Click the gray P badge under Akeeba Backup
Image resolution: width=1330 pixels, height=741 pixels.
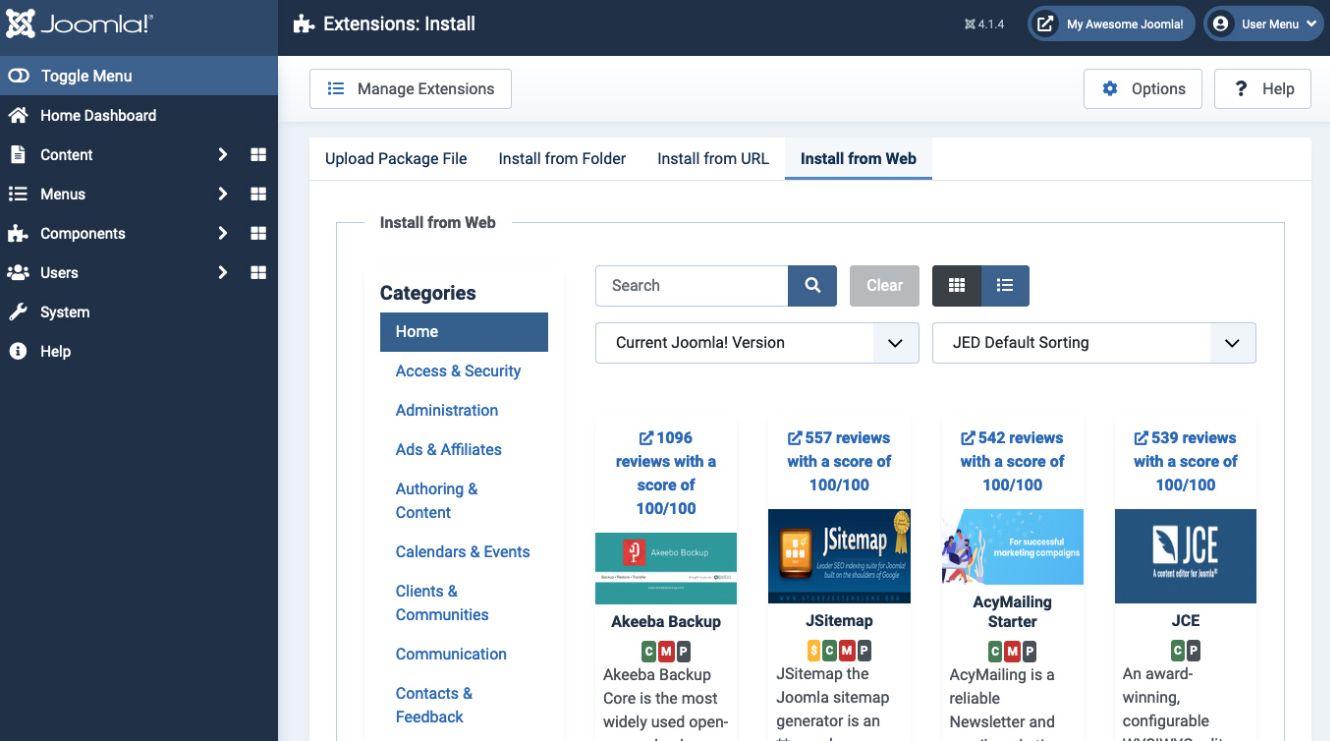pos(683,652)
